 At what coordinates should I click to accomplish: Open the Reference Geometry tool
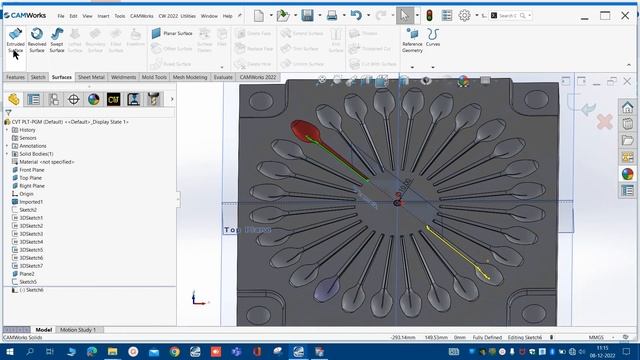coord(412,40)
